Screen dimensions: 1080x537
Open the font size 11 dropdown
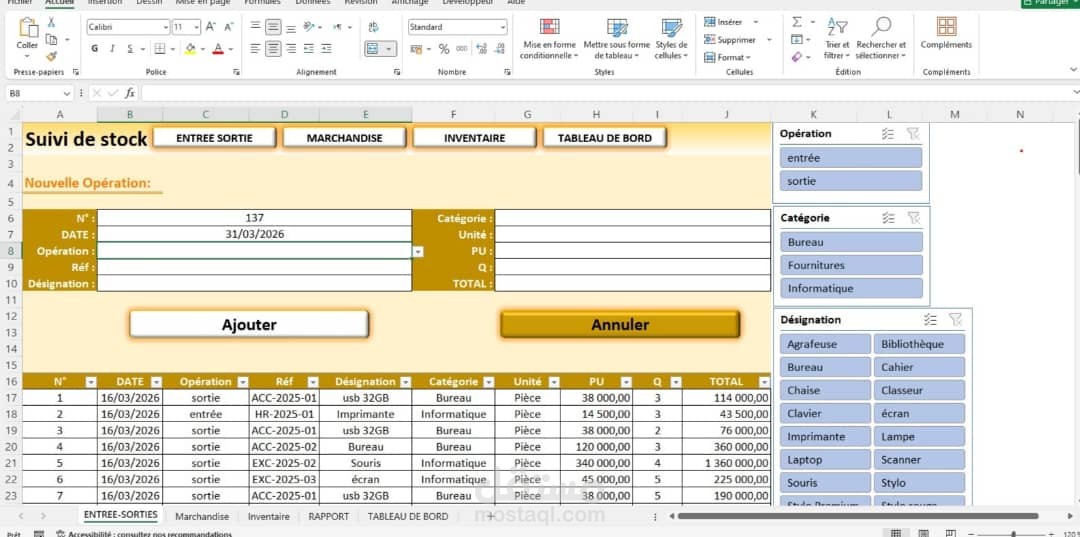click(197, 28)
